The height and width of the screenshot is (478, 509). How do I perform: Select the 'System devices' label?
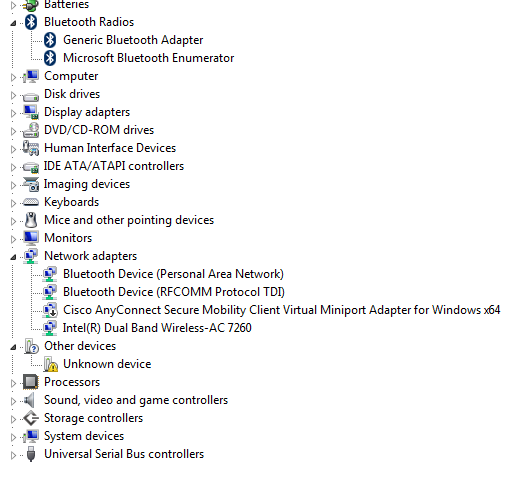(x=84, y=436)
